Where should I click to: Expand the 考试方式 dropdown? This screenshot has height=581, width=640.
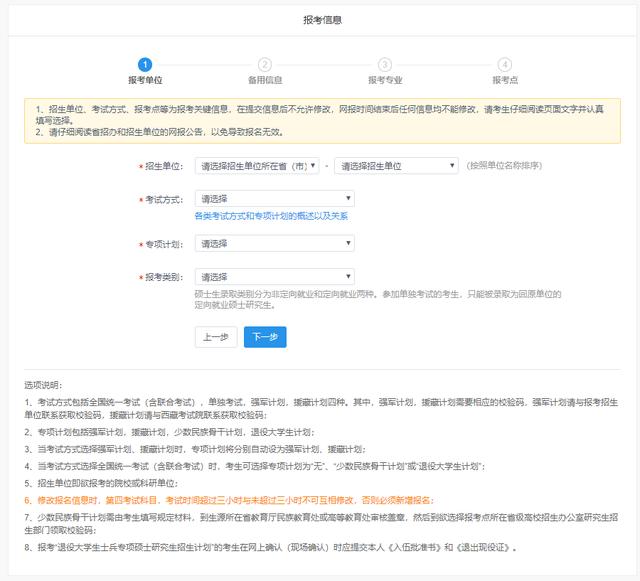[275, 199]
